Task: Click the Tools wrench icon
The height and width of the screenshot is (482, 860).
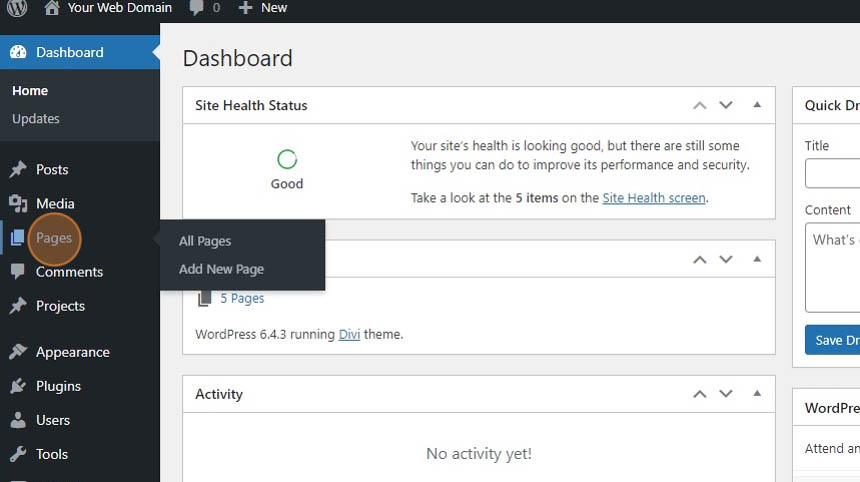Action: [x=18, y=454]
